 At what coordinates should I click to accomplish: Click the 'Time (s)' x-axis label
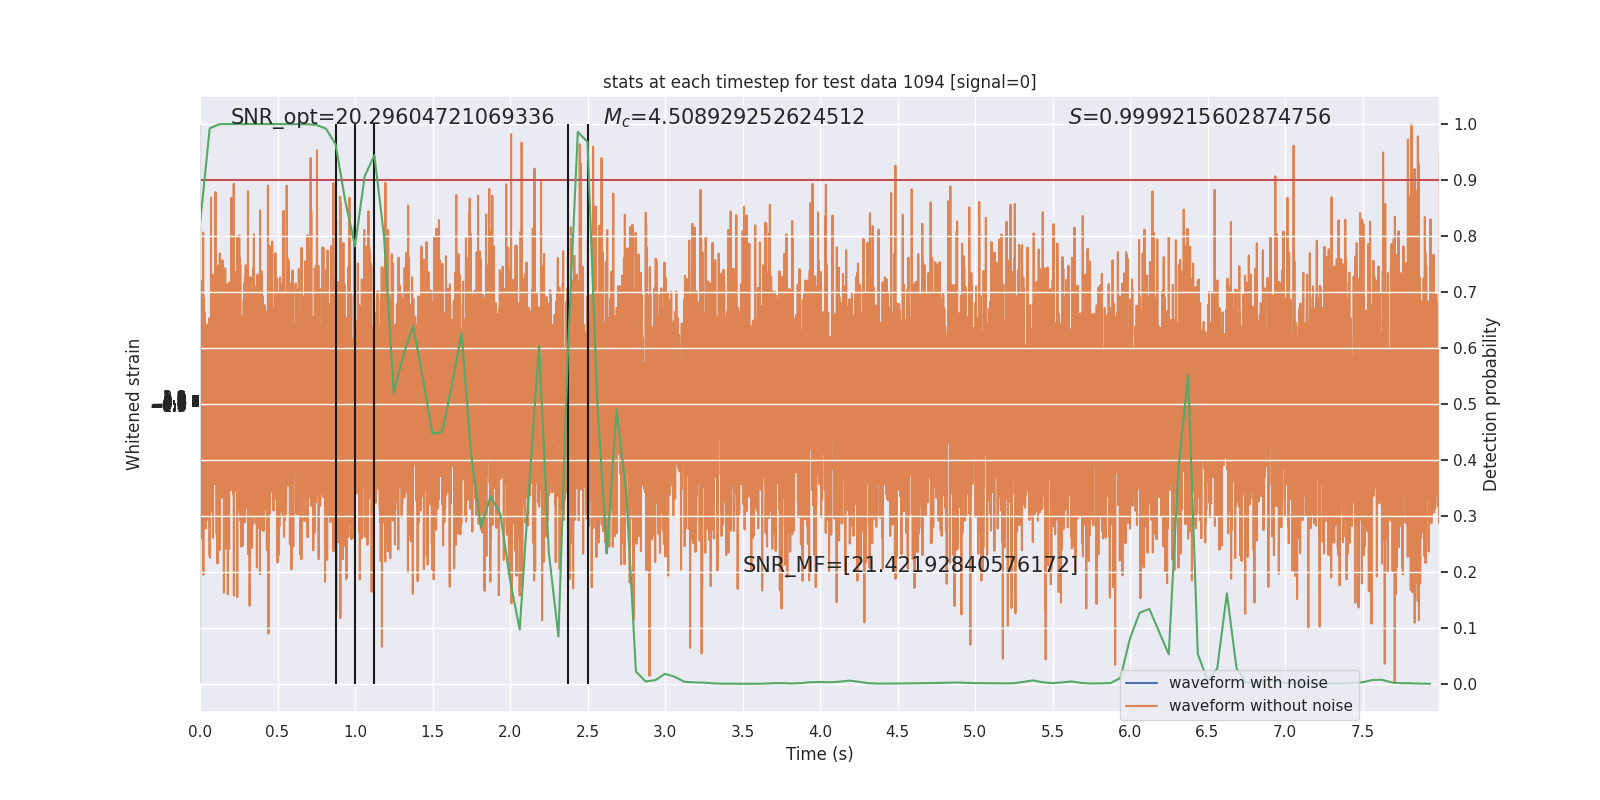pyautogui.click(x=820, y=754)
